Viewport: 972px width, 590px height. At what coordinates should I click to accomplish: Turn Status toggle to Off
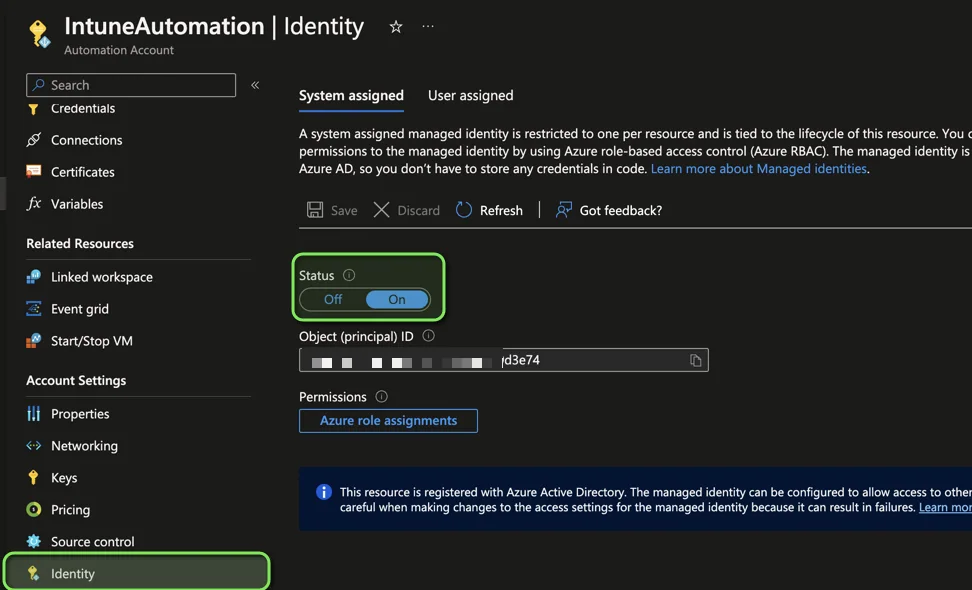[333, 299]
